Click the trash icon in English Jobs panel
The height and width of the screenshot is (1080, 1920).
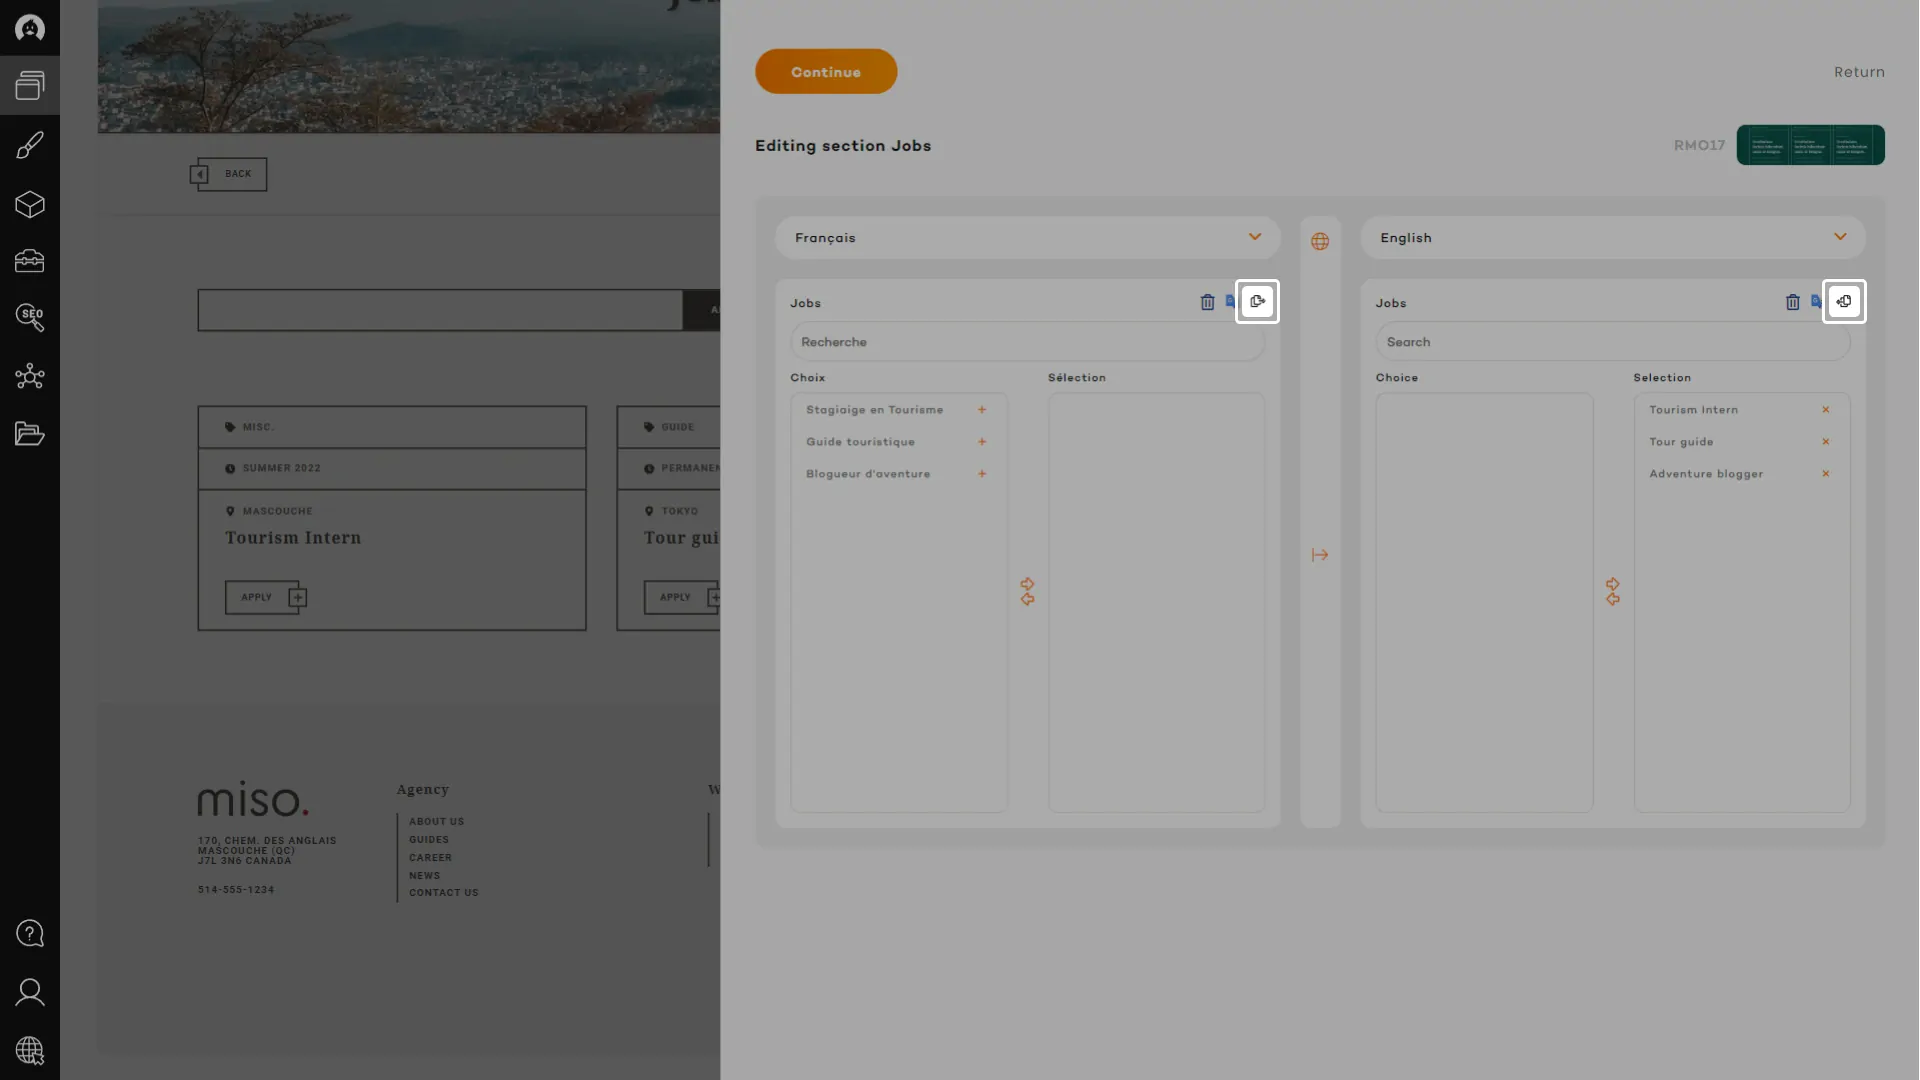[x=1792, y=302]
